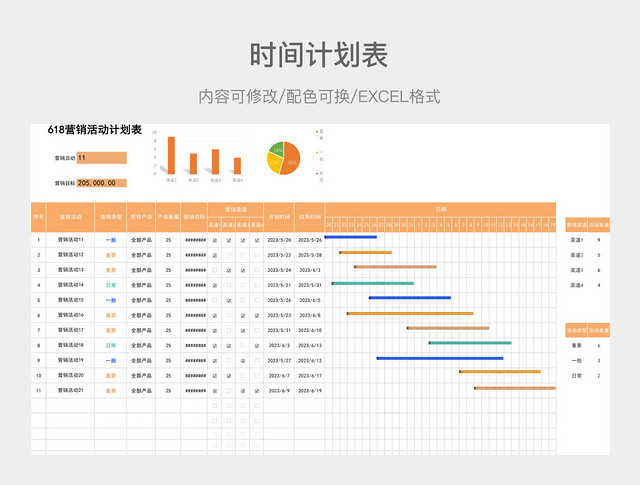This screenshot has width=640, height=485.
Task: Select the 日期 header above the Gantt
Action: point(441,209)
